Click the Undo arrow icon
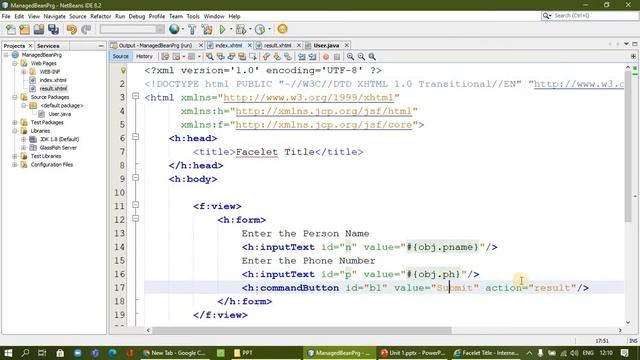 coord(72,29)
